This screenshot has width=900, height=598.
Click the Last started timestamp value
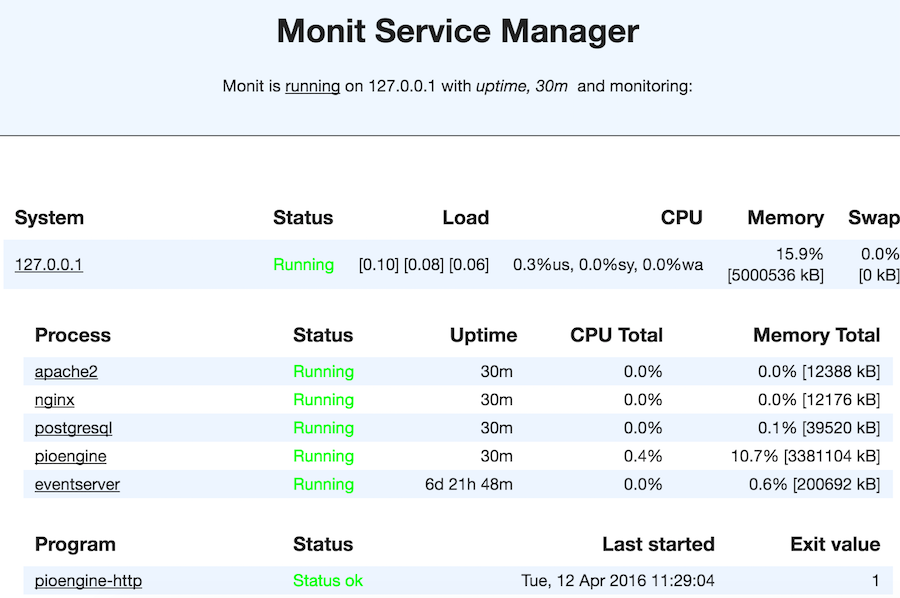pos(618,580)
